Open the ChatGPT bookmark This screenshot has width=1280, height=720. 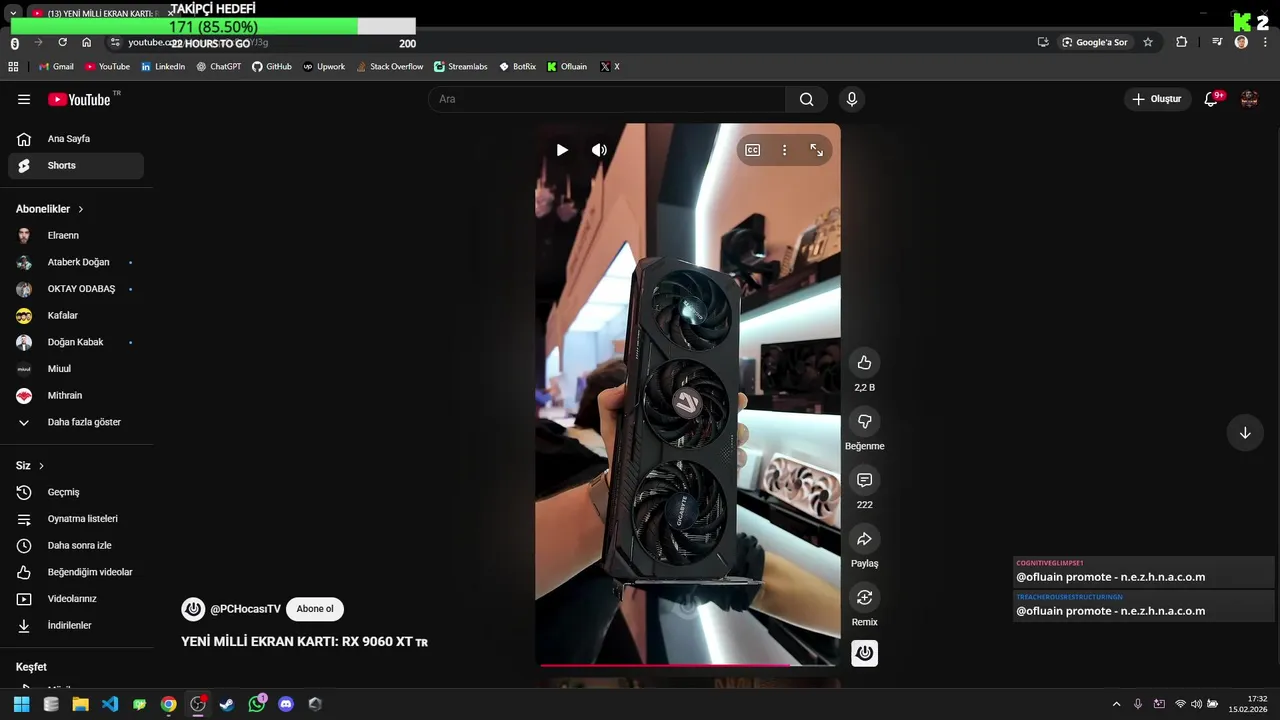point(219,67)
